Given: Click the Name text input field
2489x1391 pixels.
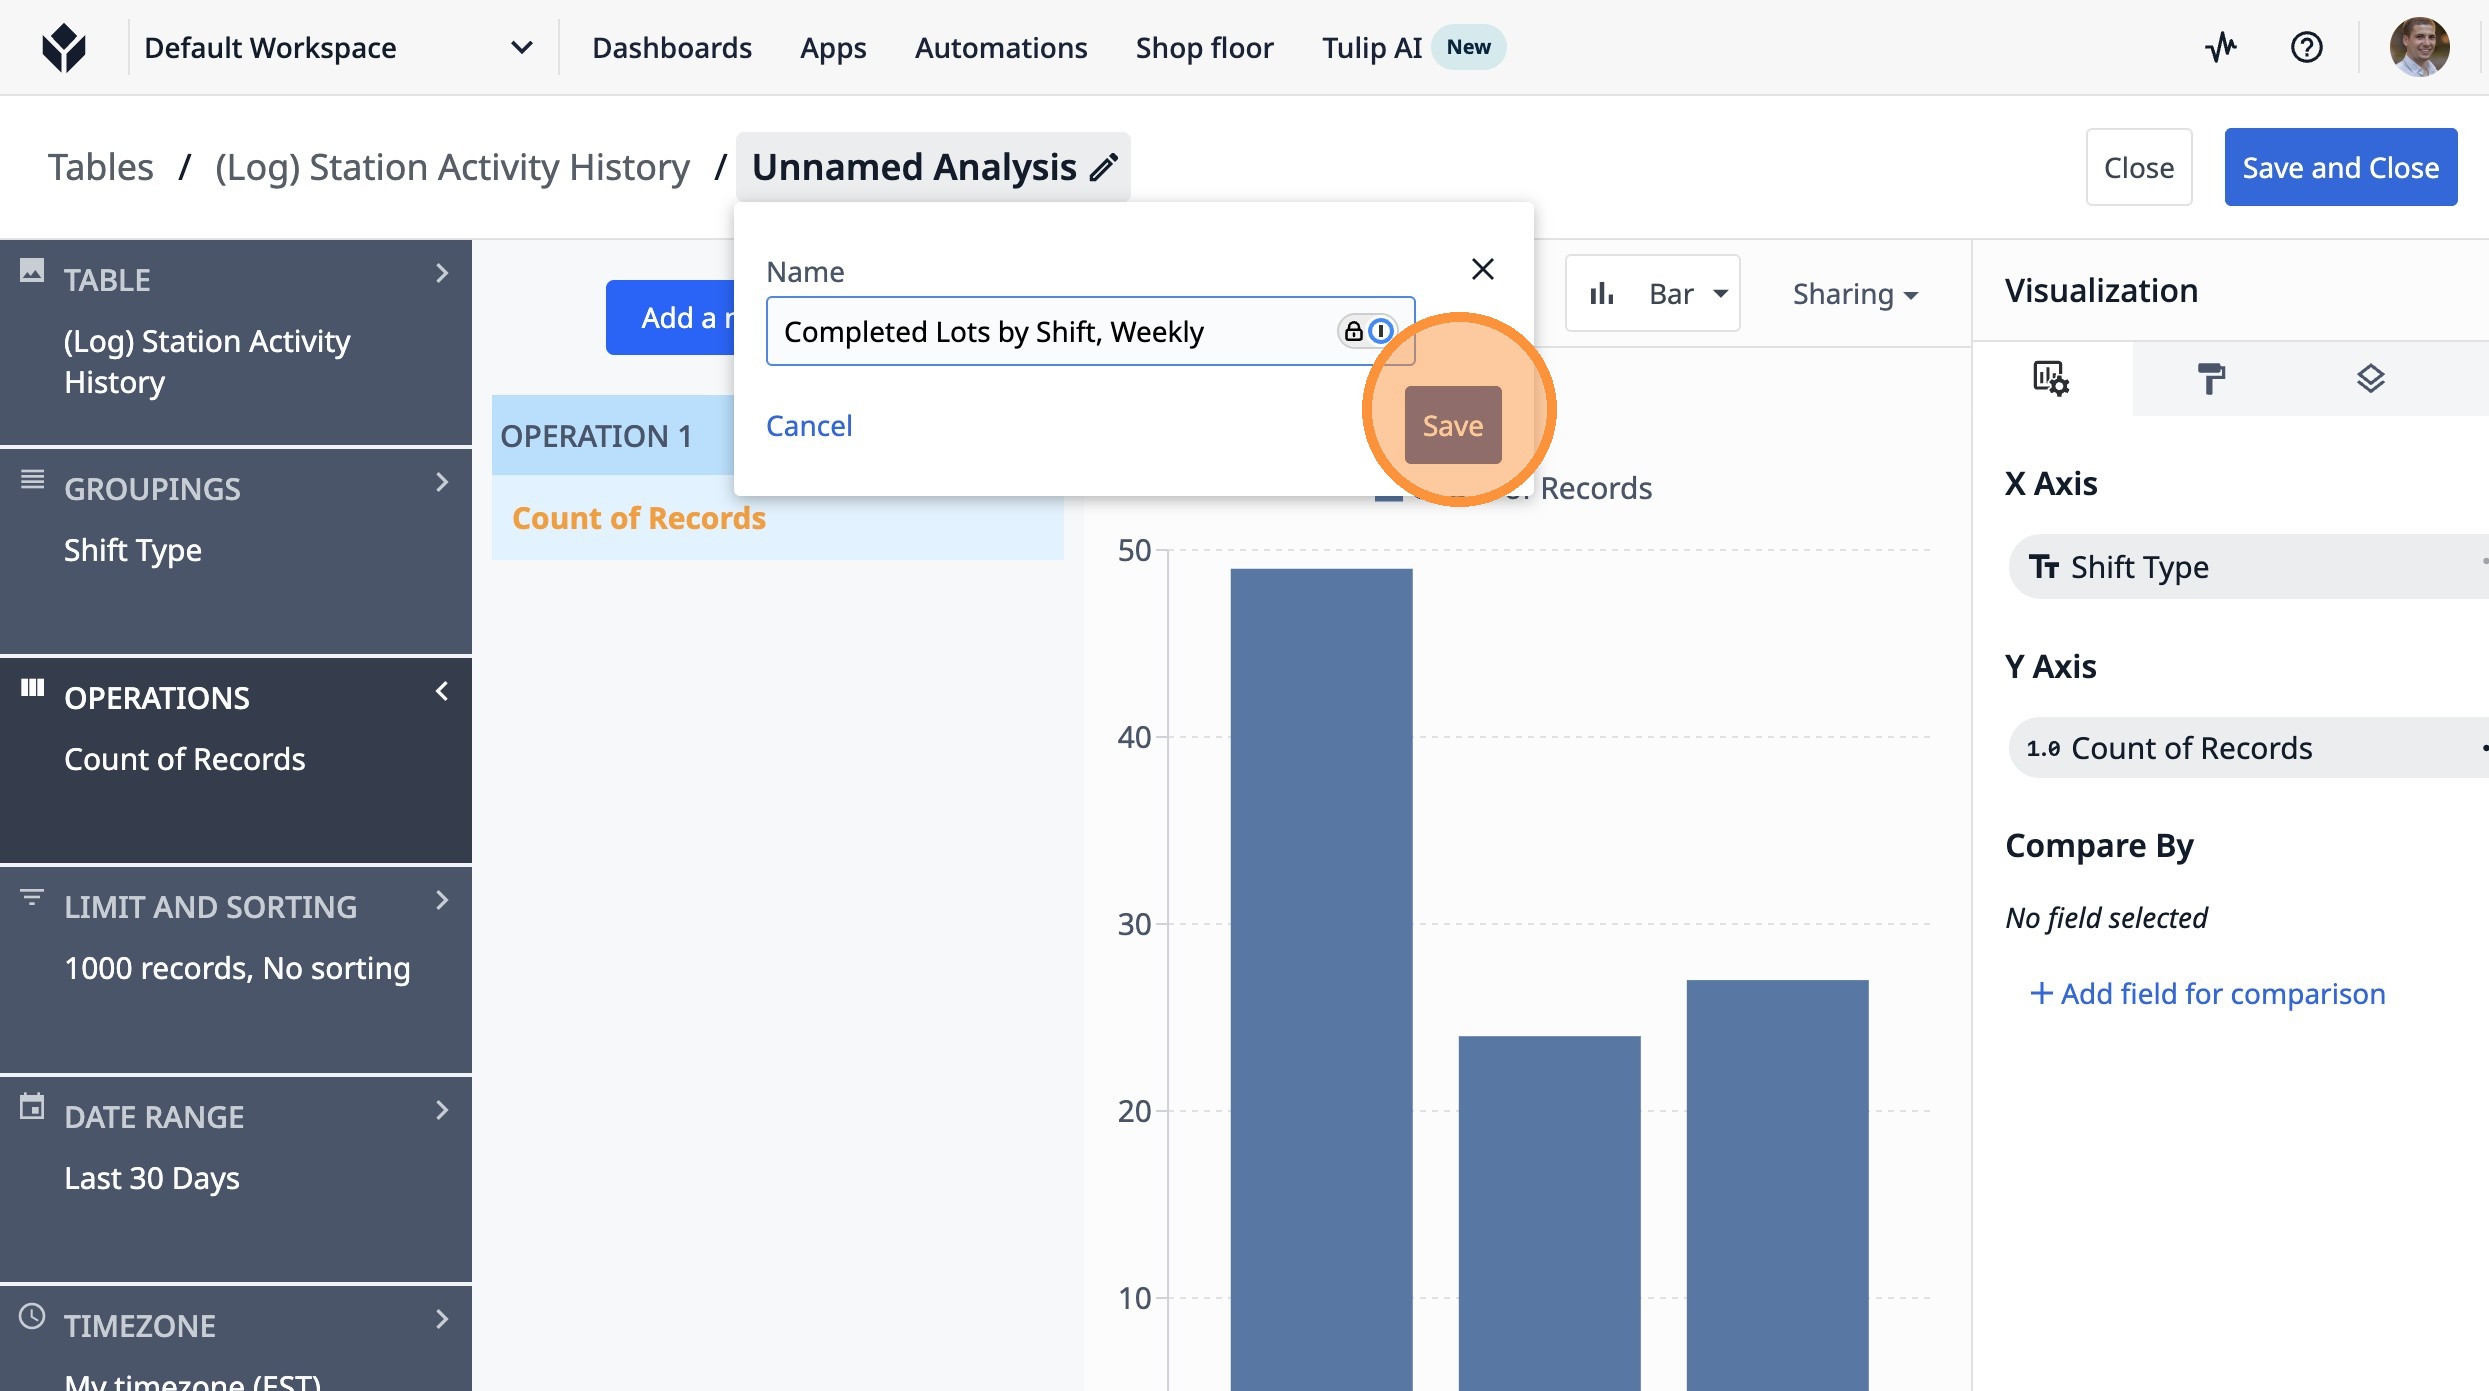Looking at the screenshot, I should point(1050,331).
